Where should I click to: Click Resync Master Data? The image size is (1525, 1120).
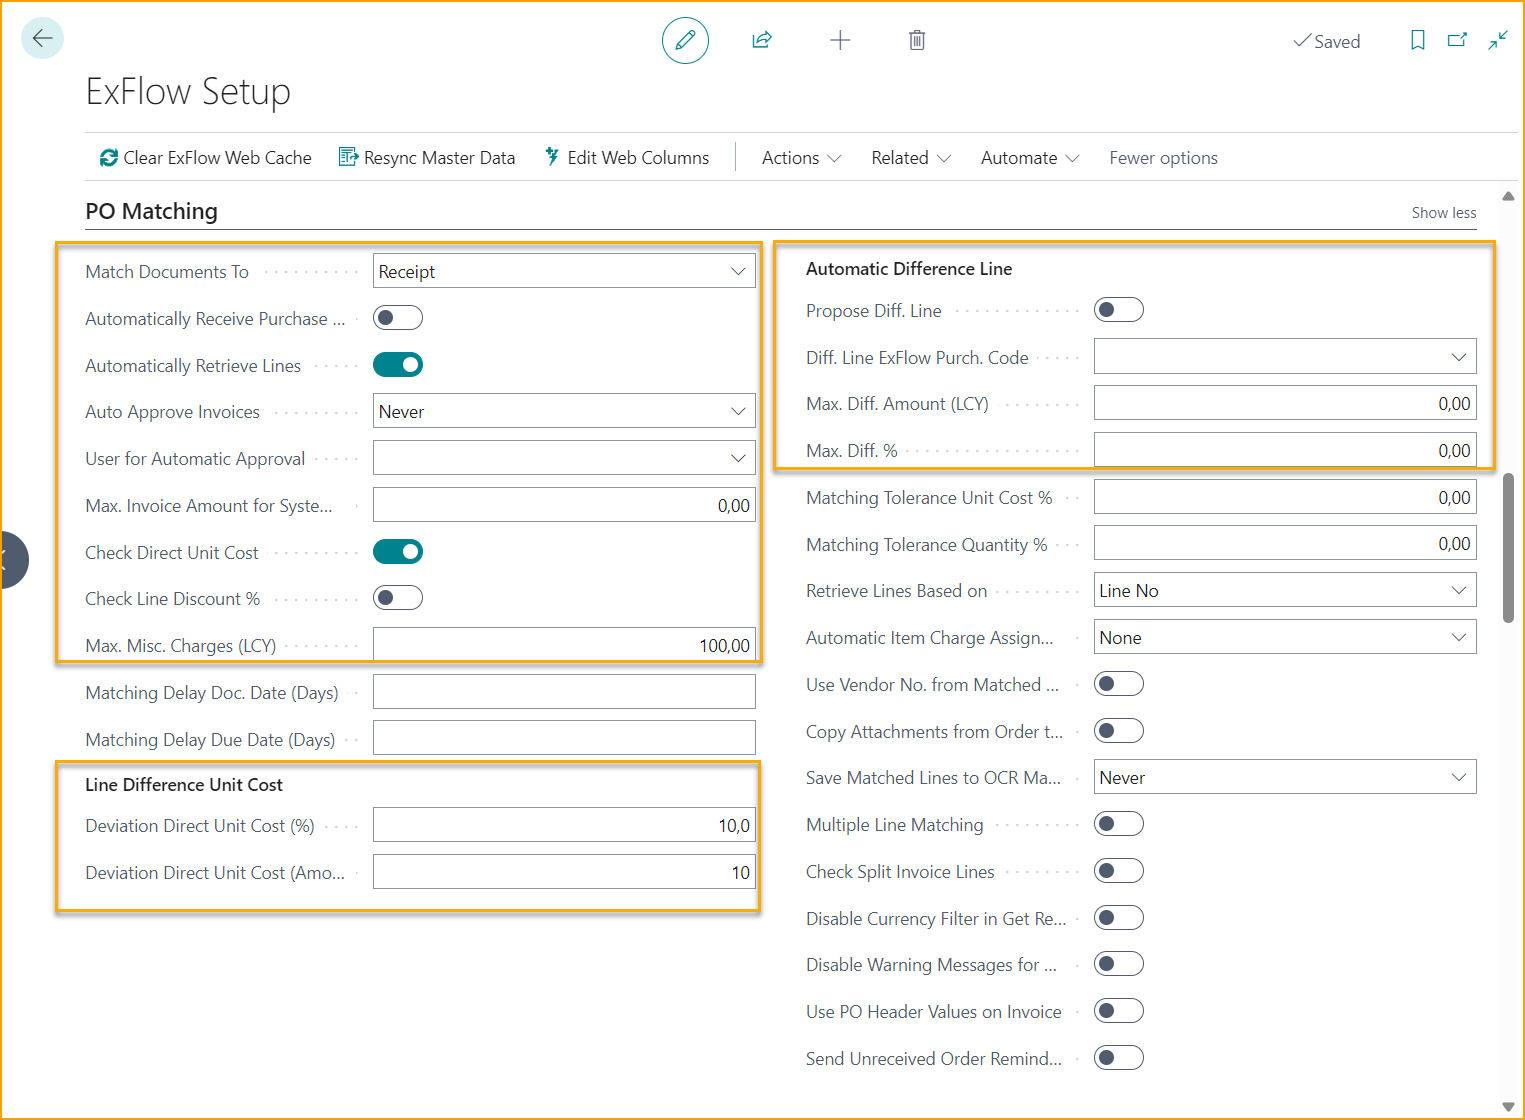427,158
